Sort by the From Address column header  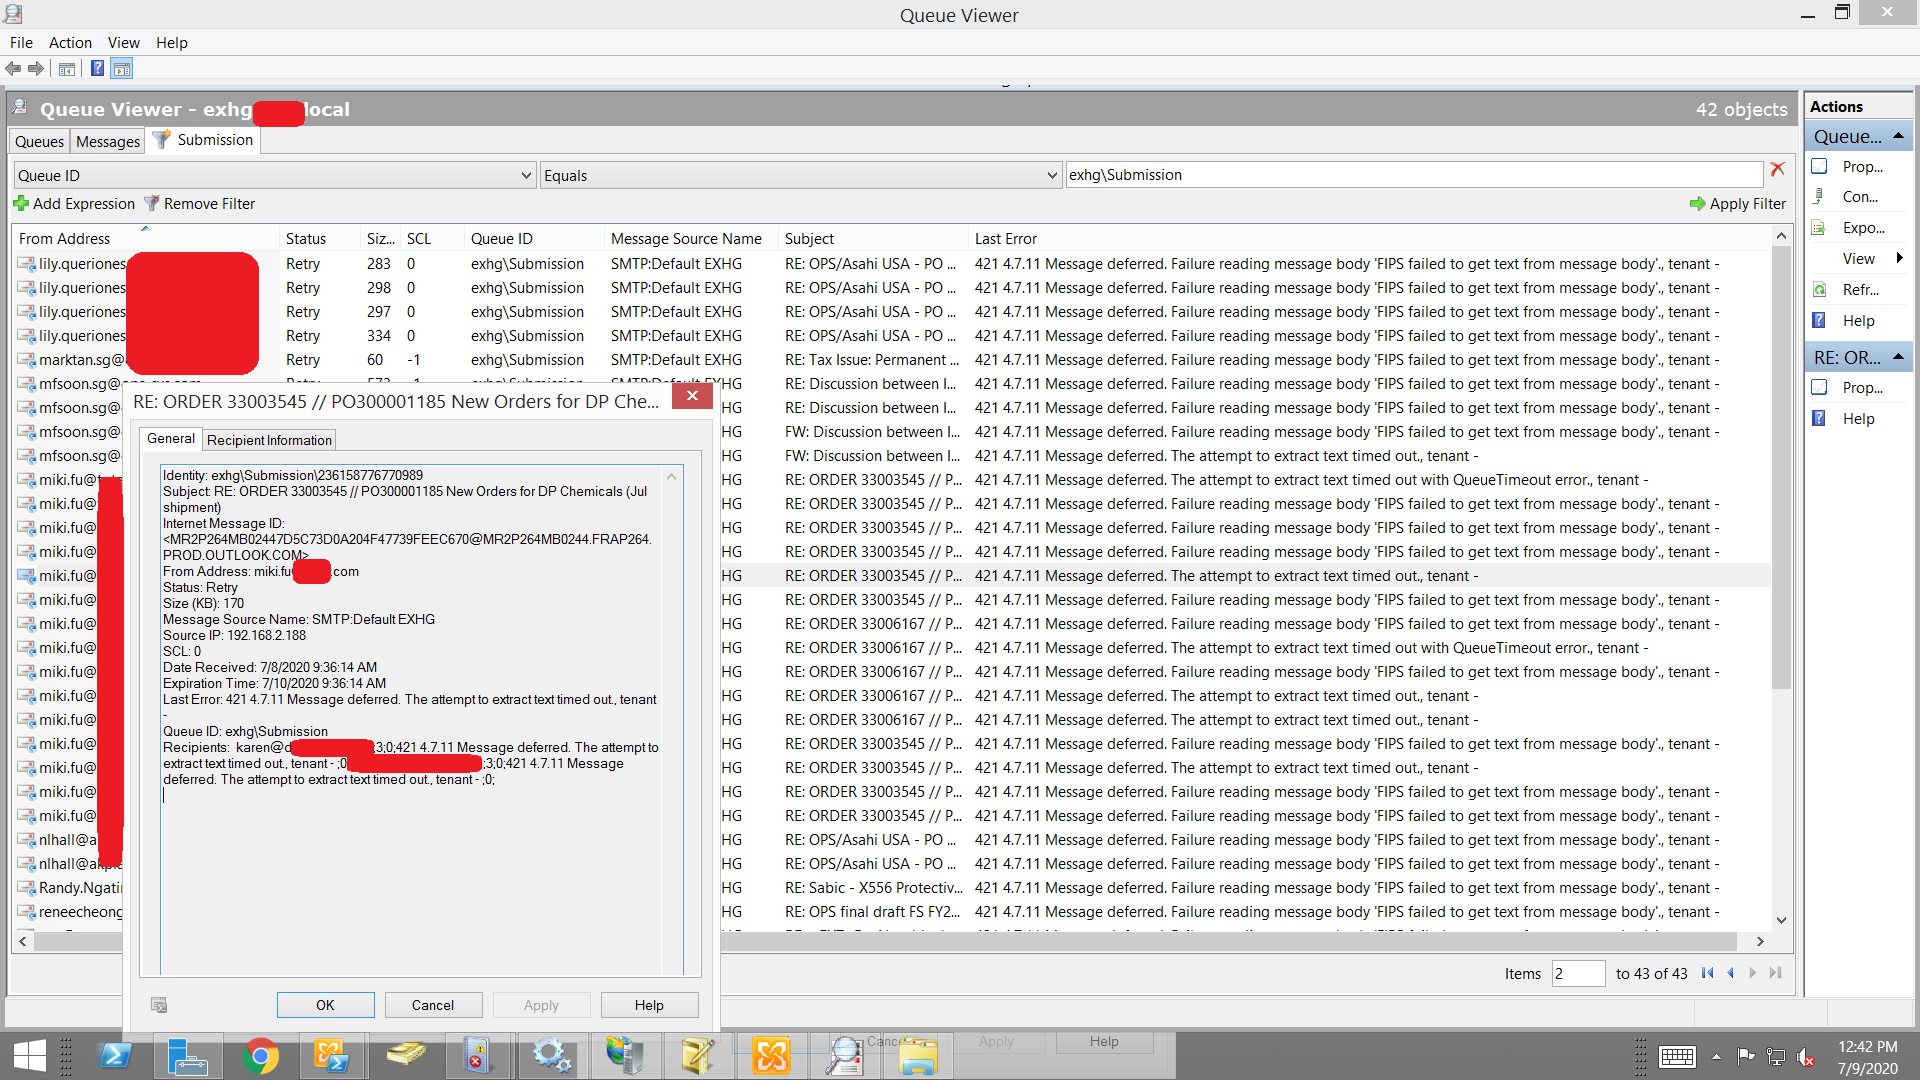click(146, 239)
